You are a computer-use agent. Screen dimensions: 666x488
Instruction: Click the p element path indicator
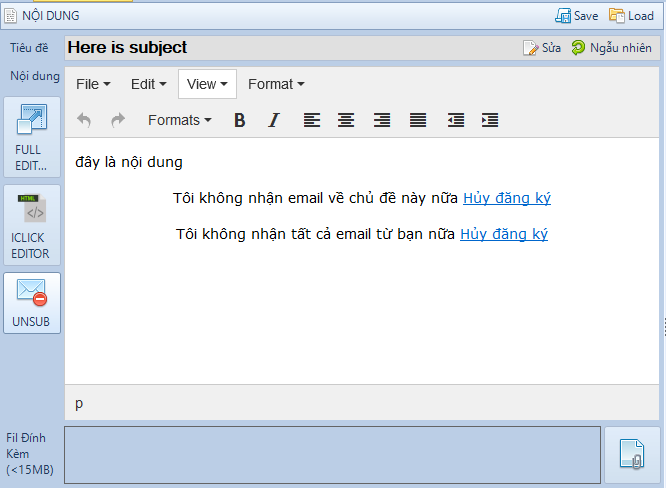click(x=79, y=403)
